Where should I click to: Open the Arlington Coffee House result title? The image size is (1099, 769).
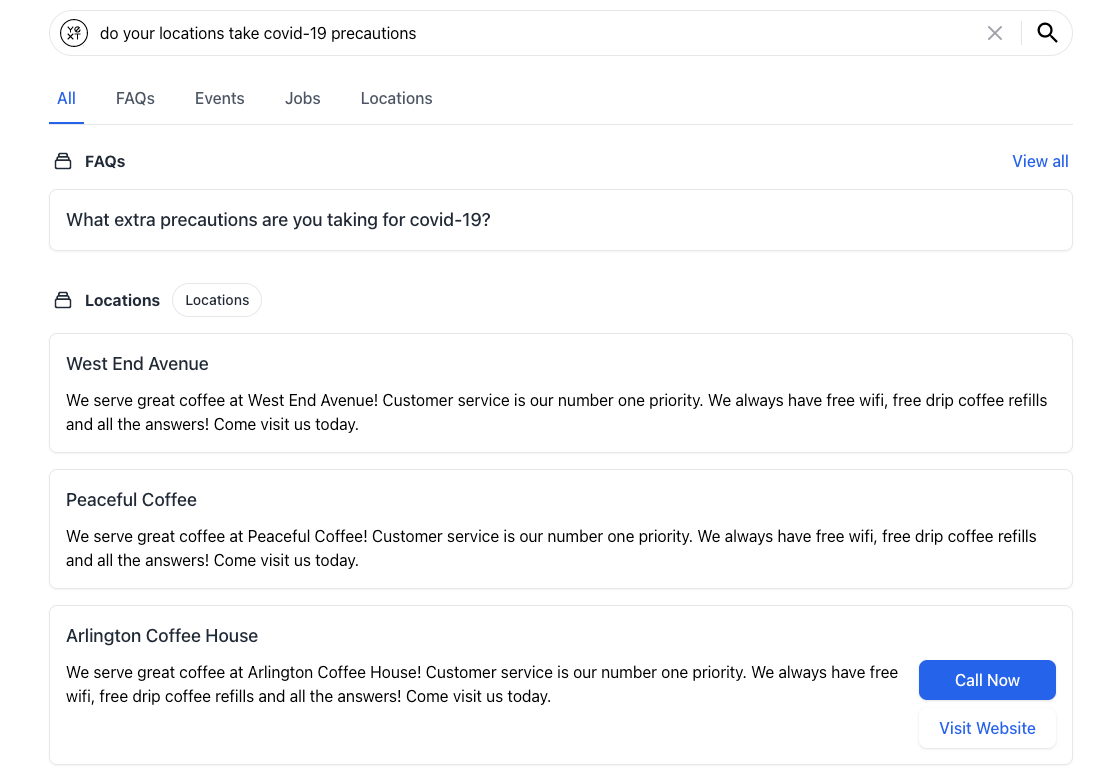coord(162,636)
